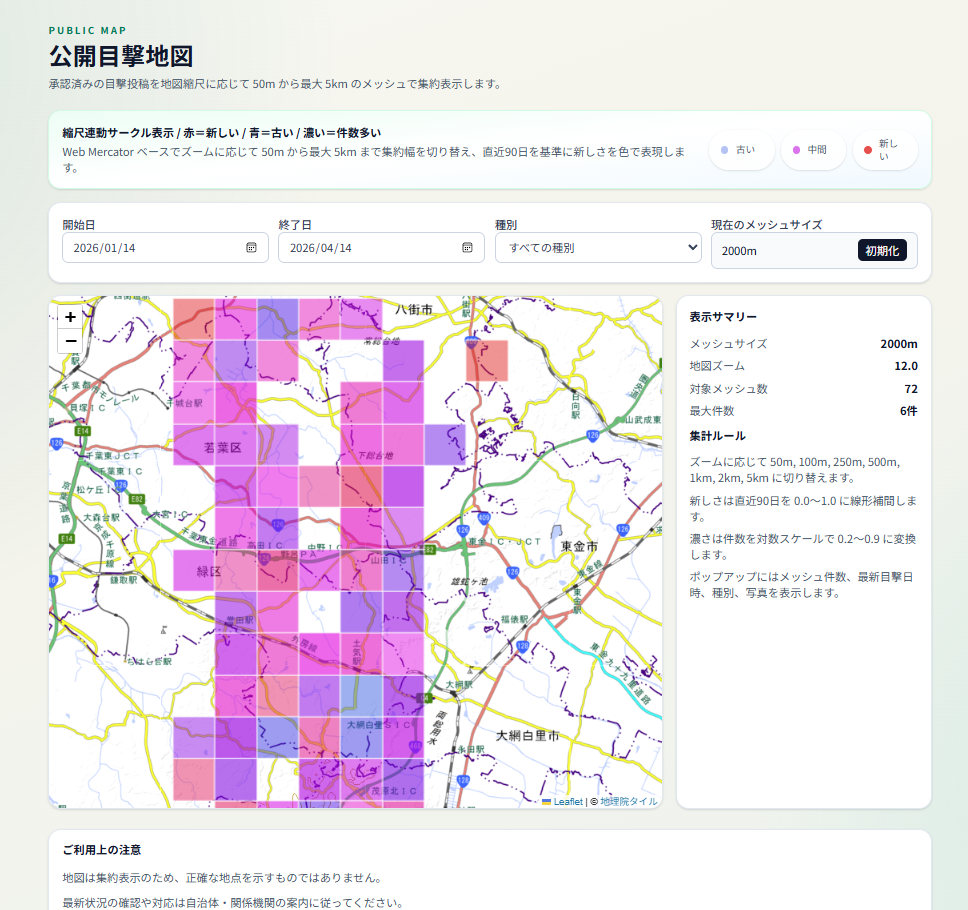Click the map zoom out minus button
This screenshot has height=910, width=968.
pyautogui.click(x=70, y=341)
